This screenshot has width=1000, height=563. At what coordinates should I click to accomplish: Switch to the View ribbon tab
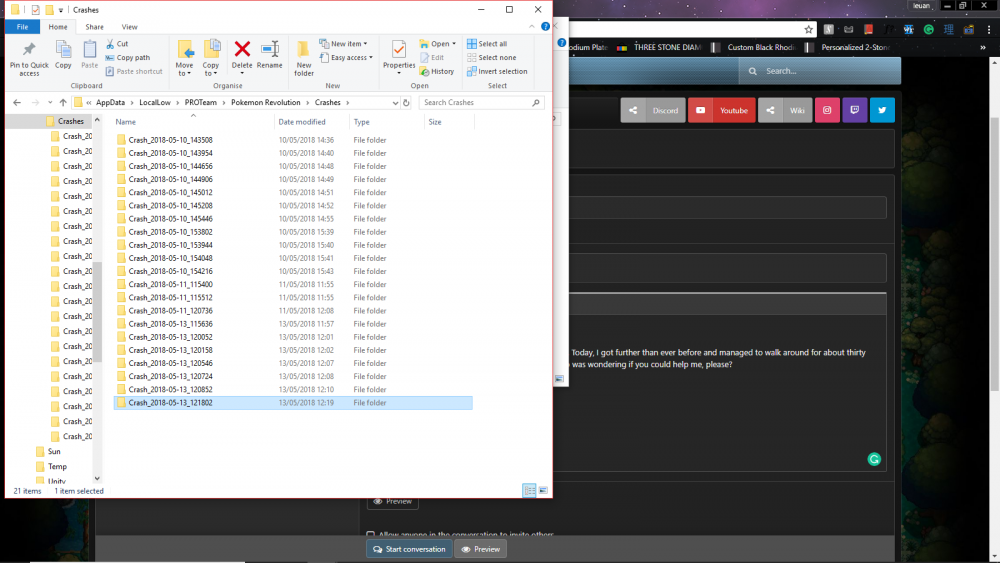click(129, 27)
